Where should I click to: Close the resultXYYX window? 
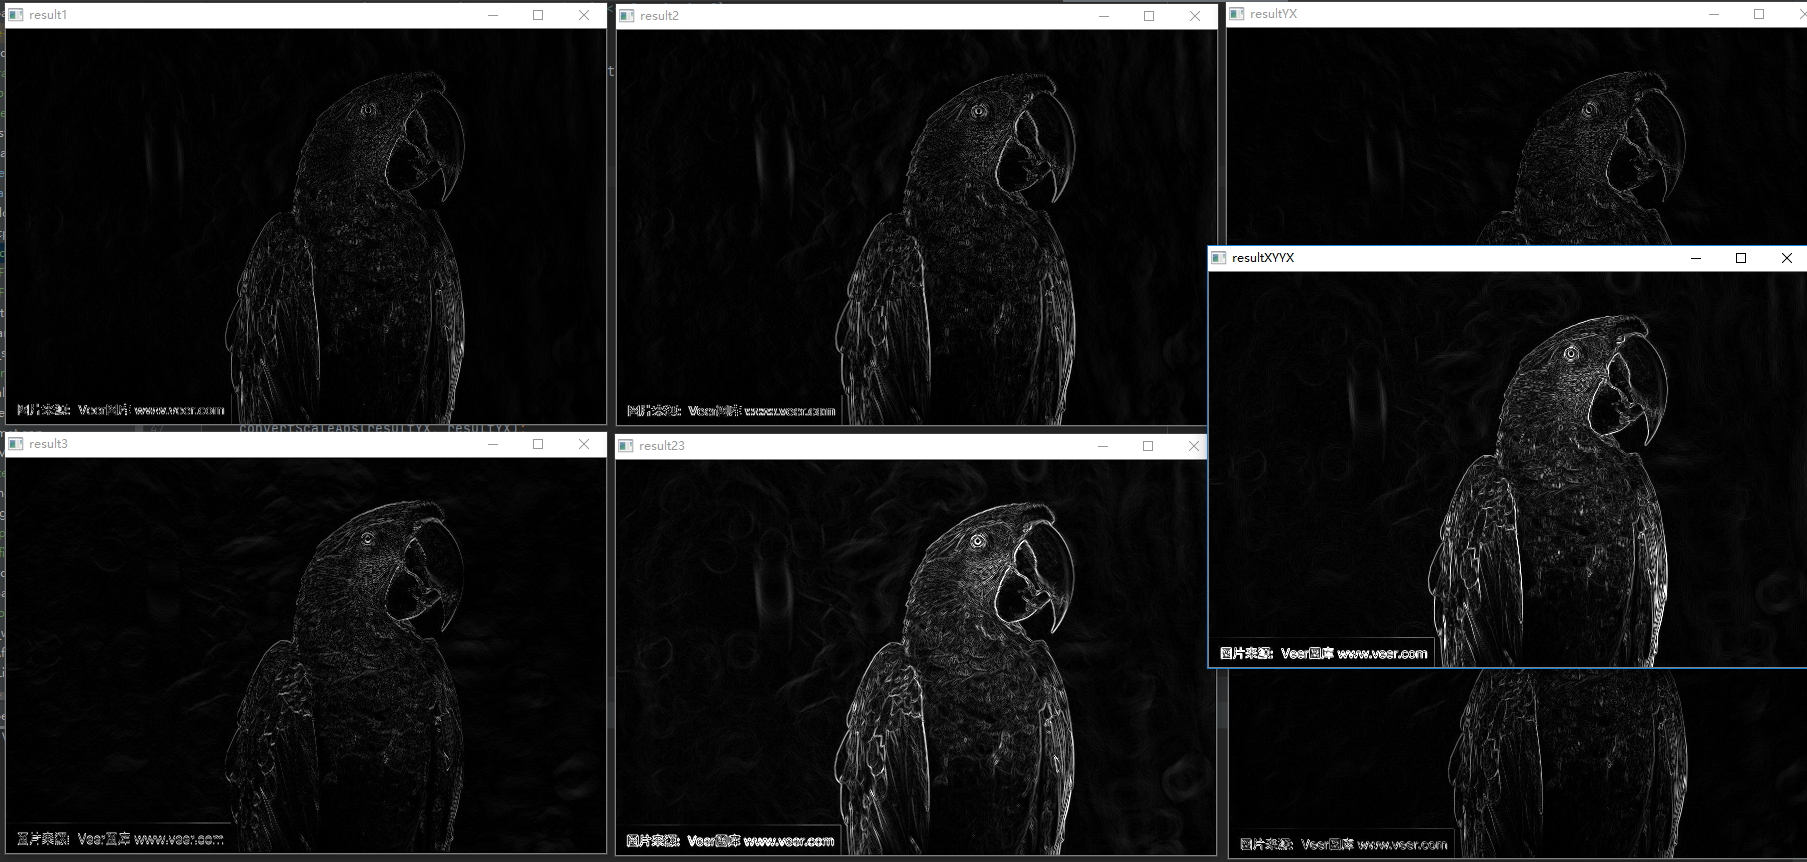(1787, 258)
